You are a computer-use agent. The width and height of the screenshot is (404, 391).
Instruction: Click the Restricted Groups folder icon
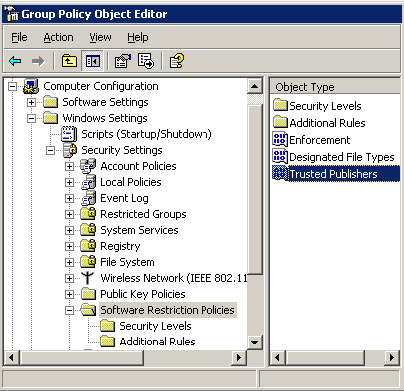[x=88, y=214]
